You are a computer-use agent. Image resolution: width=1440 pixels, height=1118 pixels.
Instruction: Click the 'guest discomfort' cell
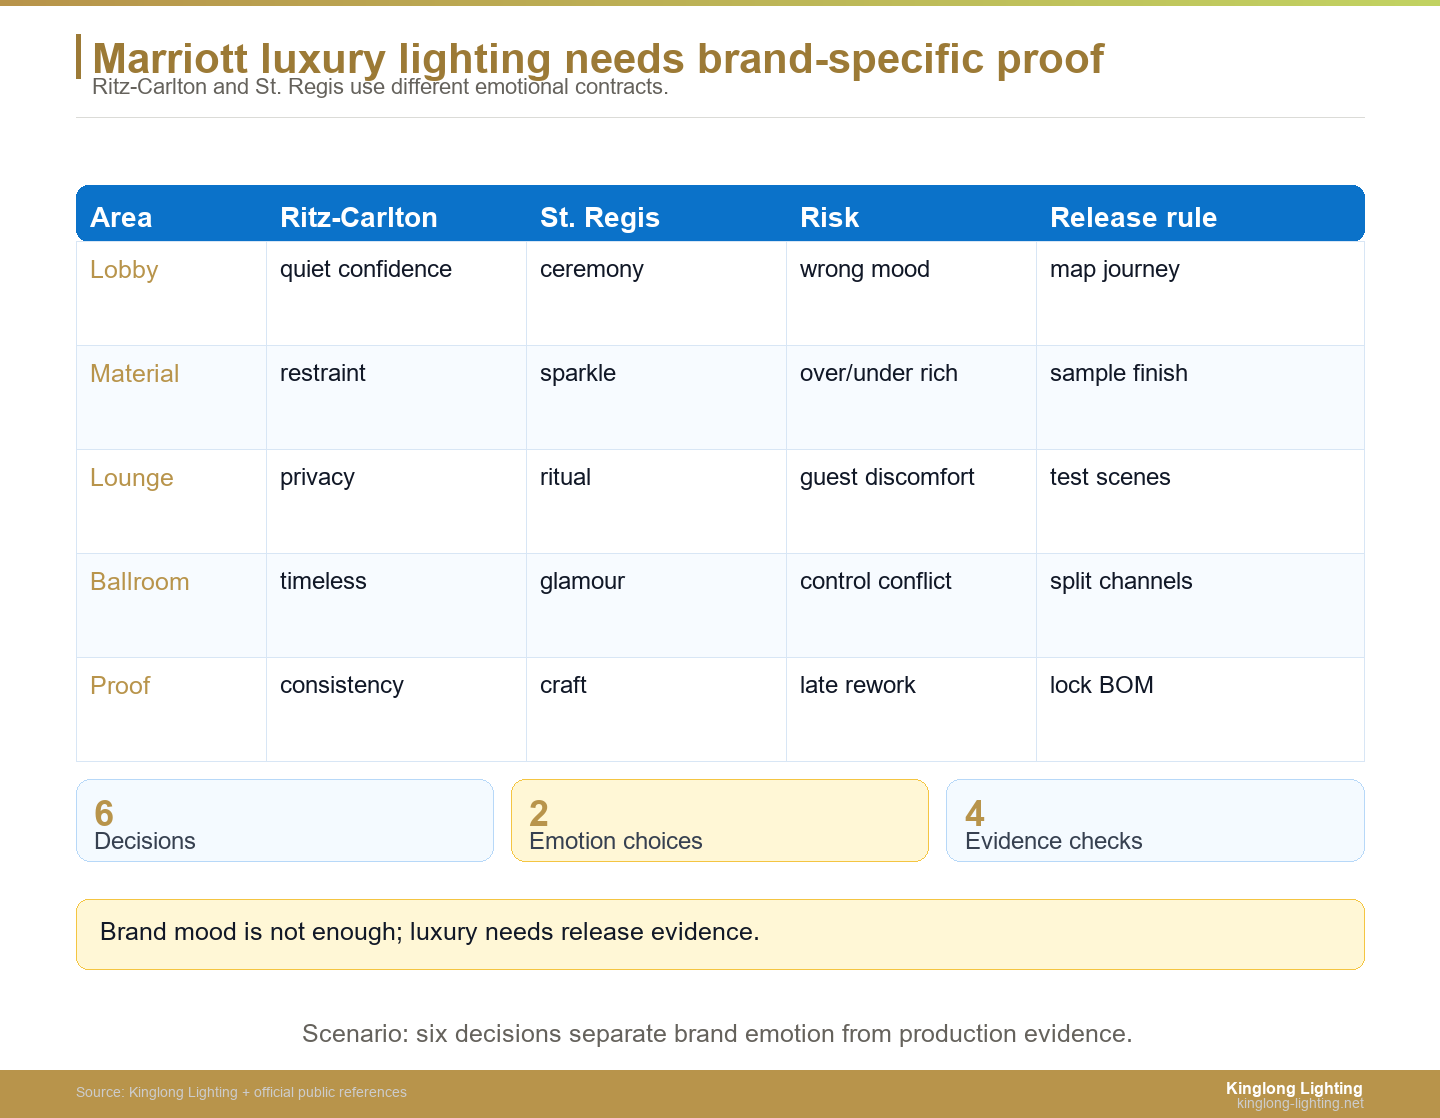click(x=911, y=501)
